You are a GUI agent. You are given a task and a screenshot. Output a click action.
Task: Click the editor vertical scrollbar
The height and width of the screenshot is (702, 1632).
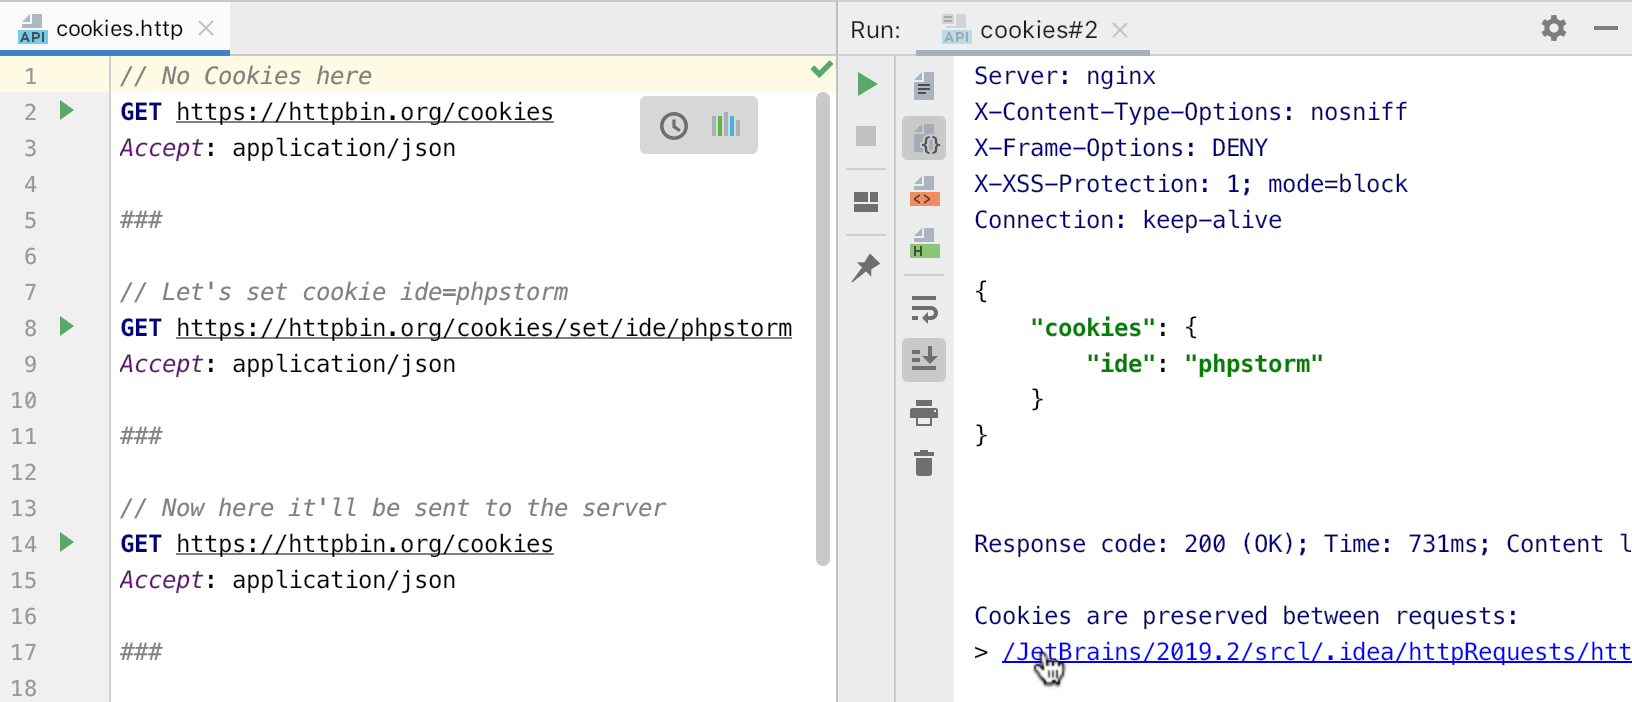[x=823, y=330]
